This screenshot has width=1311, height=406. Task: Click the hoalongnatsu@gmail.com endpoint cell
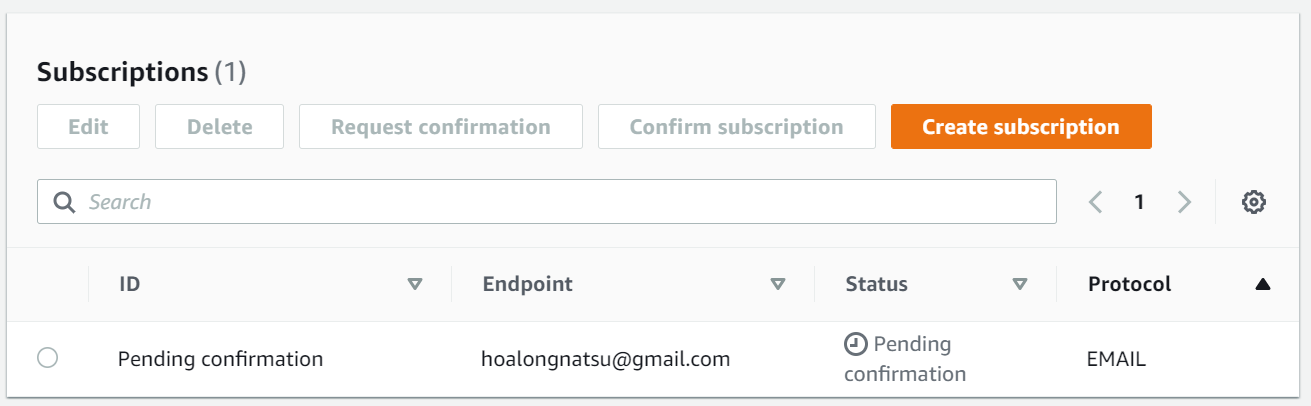605,359
